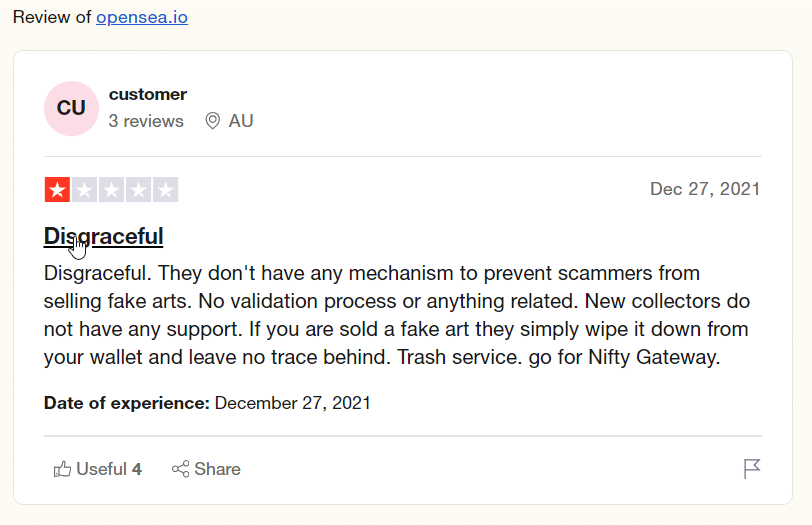The image size is (812, 525).
Task: Click the third gray star
Action: pyautogui.click(x=111, y=190)
